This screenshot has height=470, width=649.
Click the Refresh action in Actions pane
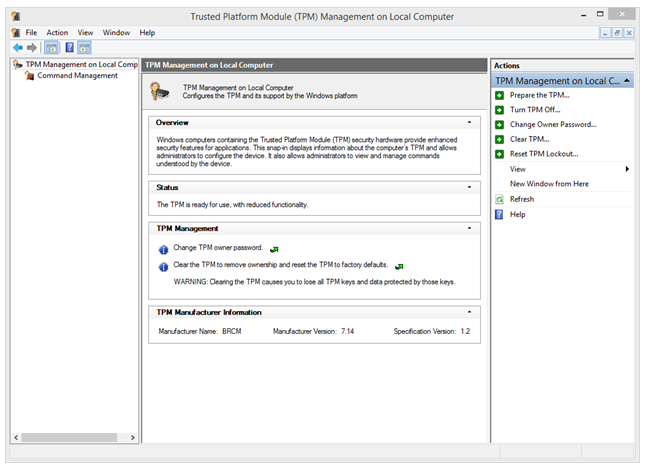point(521,199)
